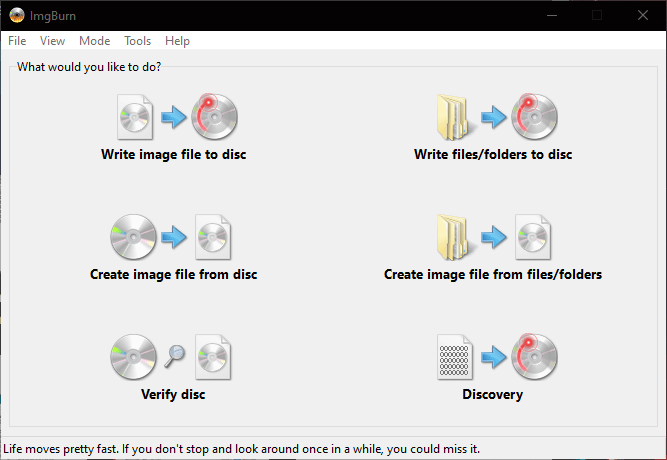
Task: Click the 'Write image file to disc' label
Action: point(174,154)
